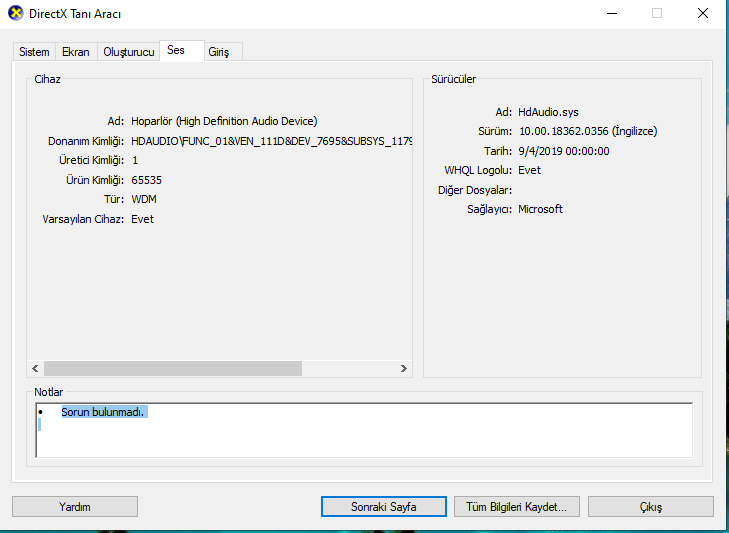Image resolution: width=729 pixels, height=533 pixels.
Task: Click Tüm Bilgileri Kaydet button
Action: click(x=517, y=506)
